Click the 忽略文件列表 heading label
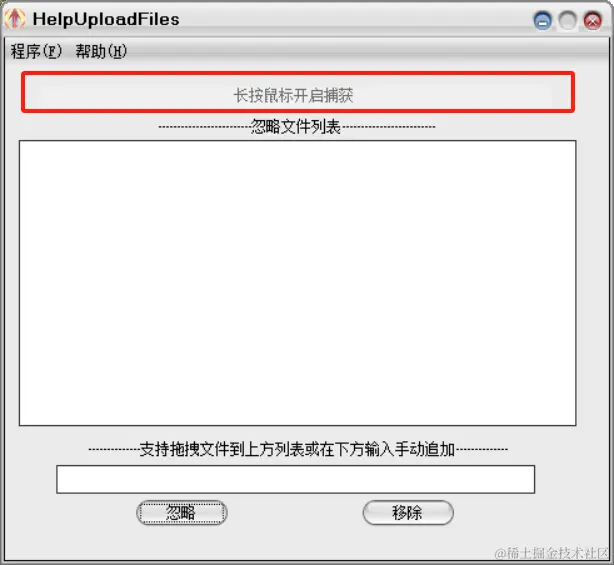Image resolution: width=614 pixels, height=565 pixels. (x=296, y=127)
